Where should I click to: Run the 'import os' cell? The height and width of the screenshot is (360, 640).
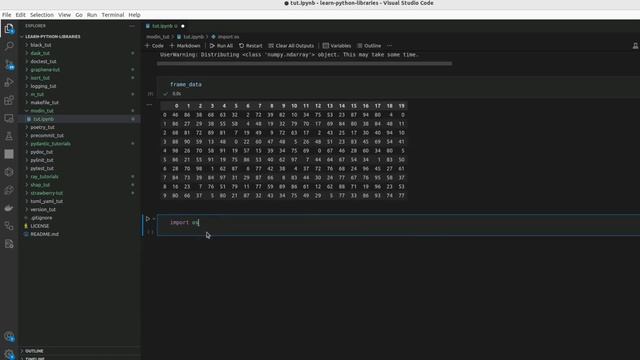(148, 219)
